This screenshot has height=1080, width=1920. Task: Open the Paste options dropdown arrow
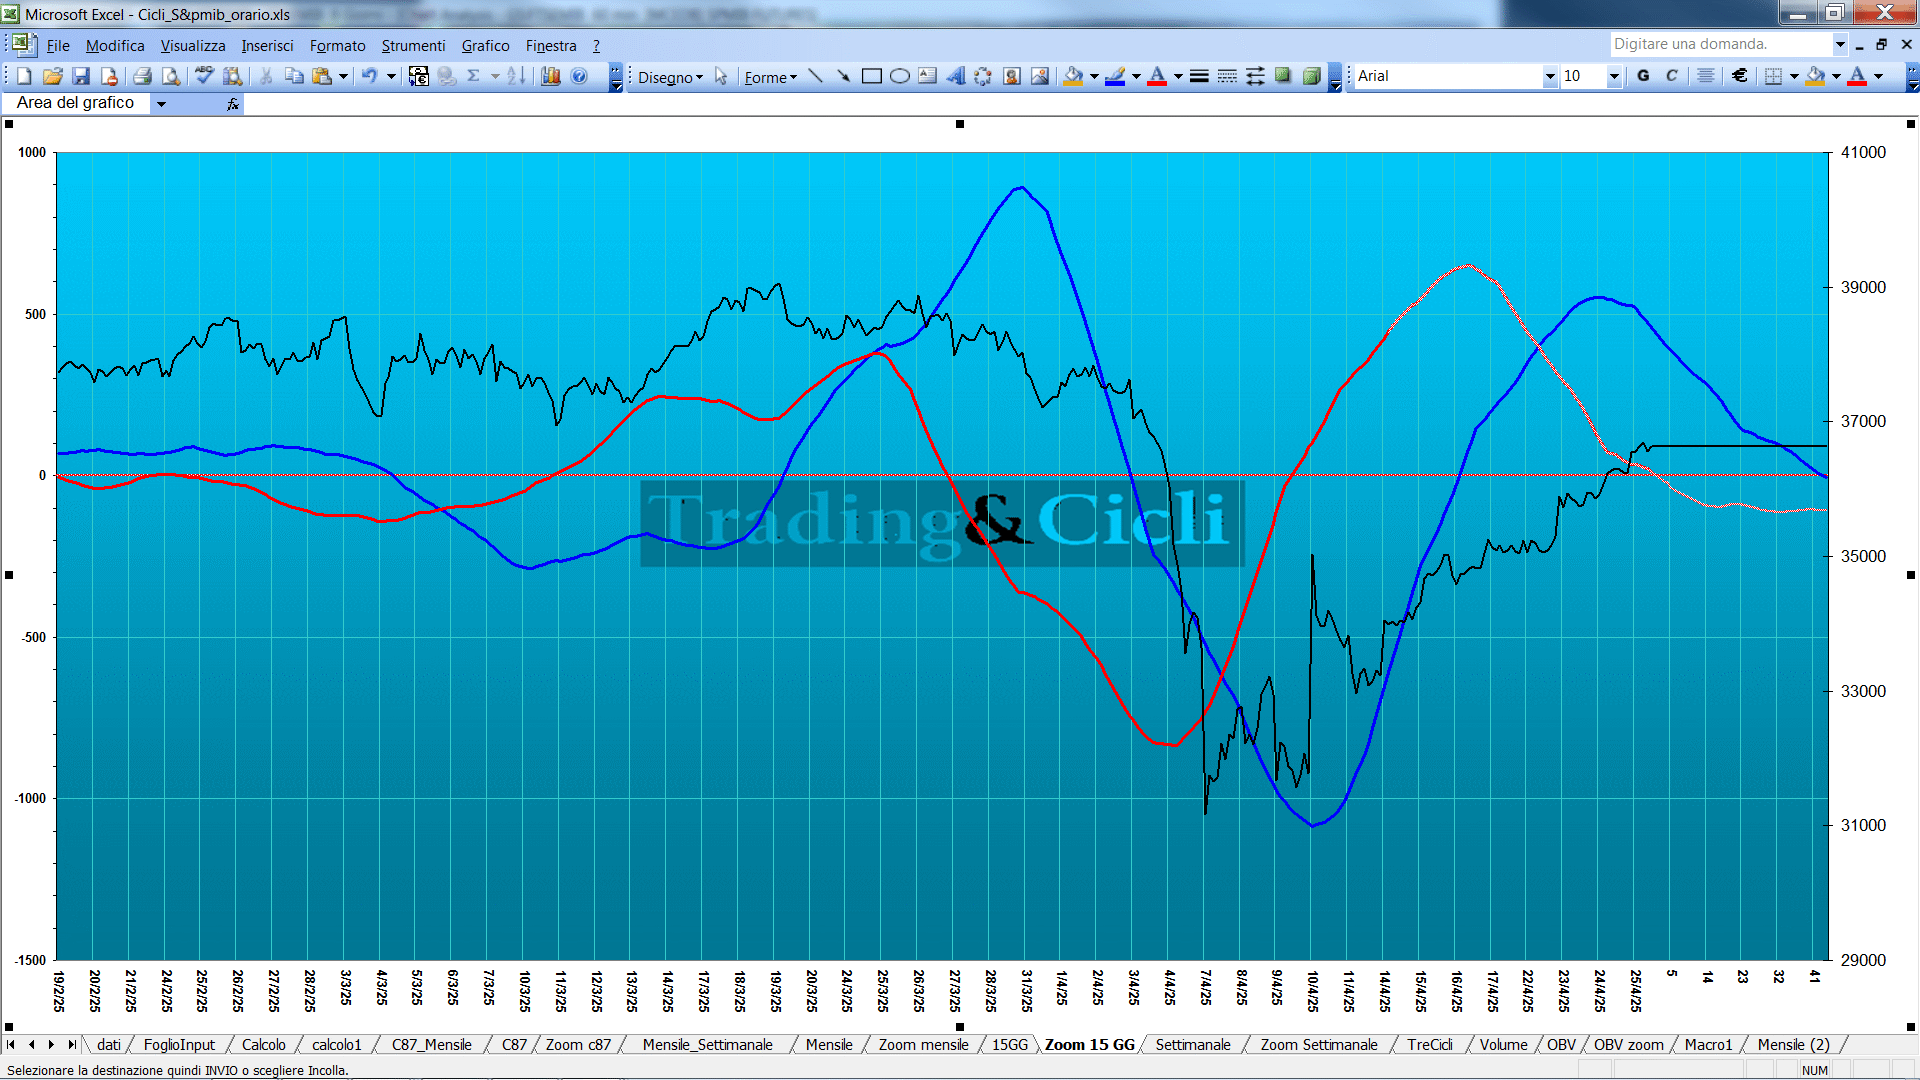(x=343, y=76)
